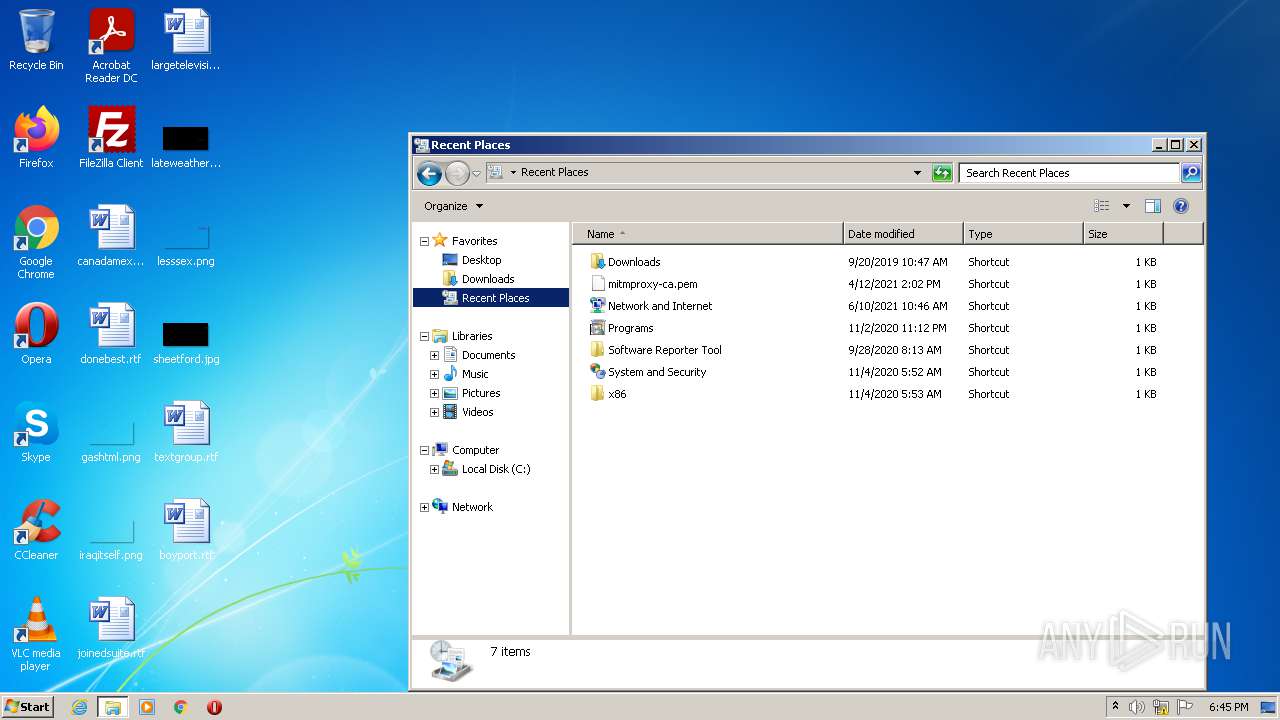The width and height of the screenshot is (1280, 720).
Task: Collapse the Favorites tree group
Action: point(424,241)
